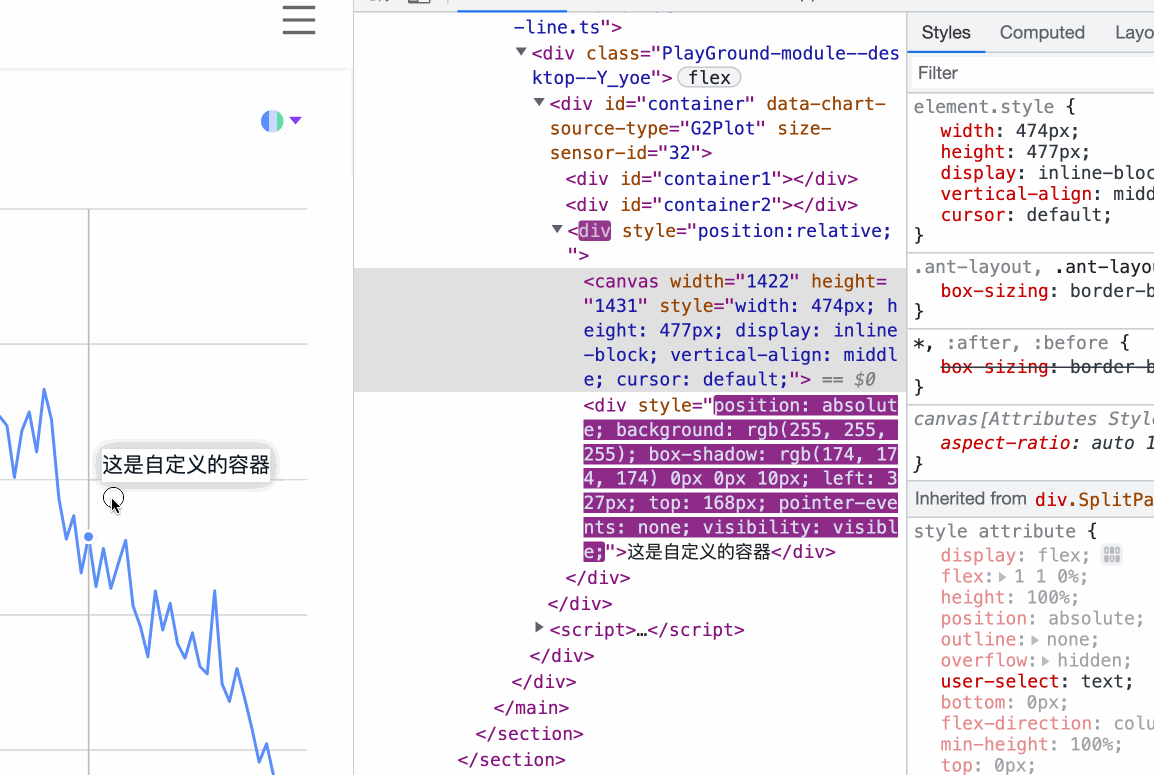Select the div id="container1" element
This screenshot has width=1154, height=775.
coord(711,179)
